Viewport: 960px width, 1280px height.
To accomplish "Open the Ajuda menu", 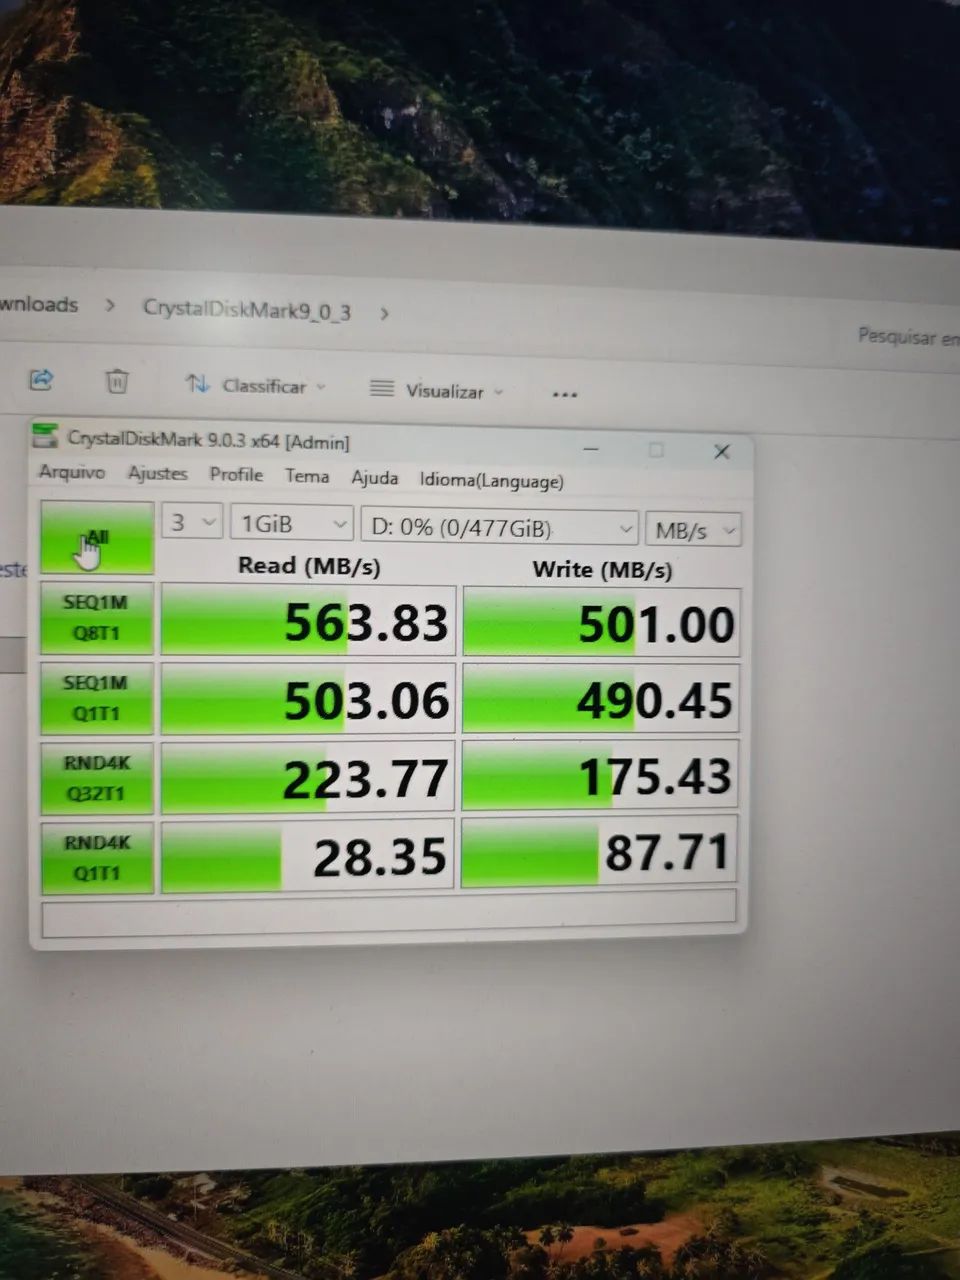I will point(375,478).
